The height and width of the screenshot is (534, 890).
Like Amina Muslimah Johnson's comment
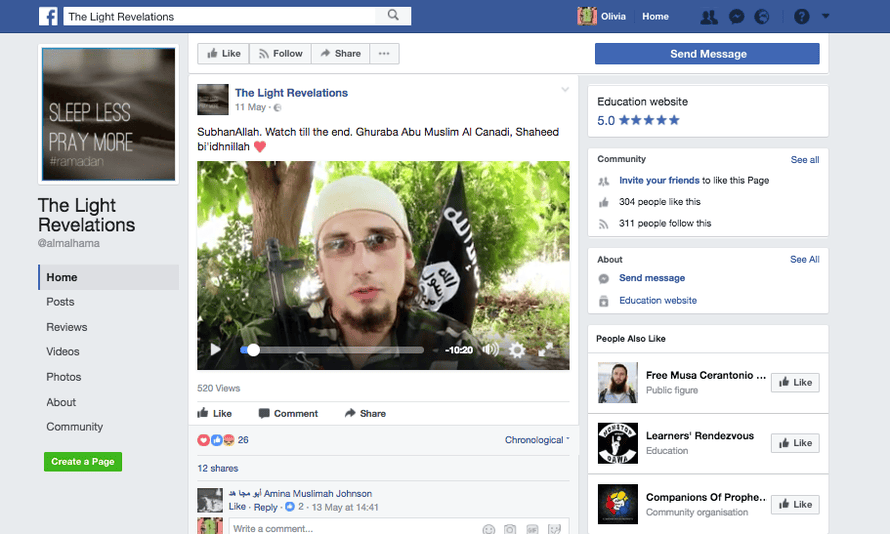click(237, 507)
